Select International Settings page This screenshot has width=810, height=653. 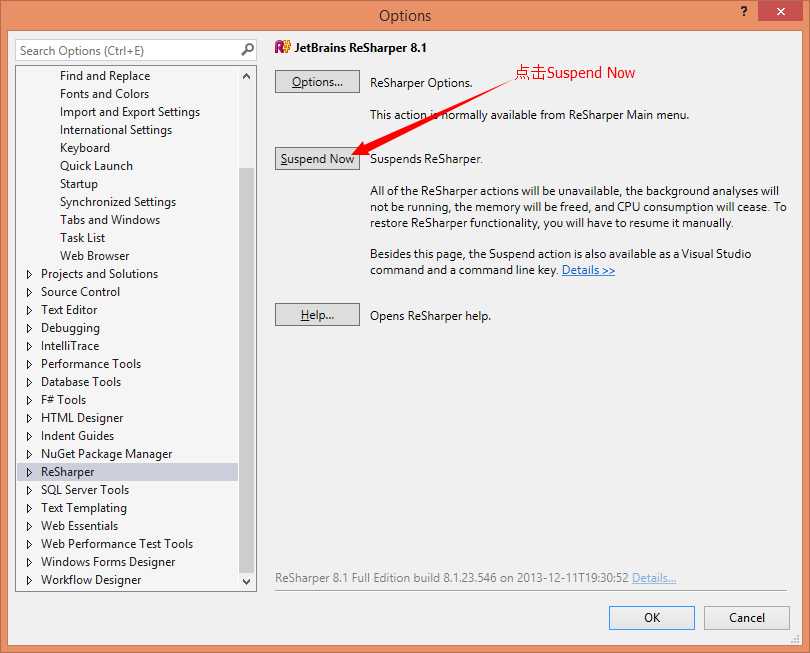click(116, 130)
